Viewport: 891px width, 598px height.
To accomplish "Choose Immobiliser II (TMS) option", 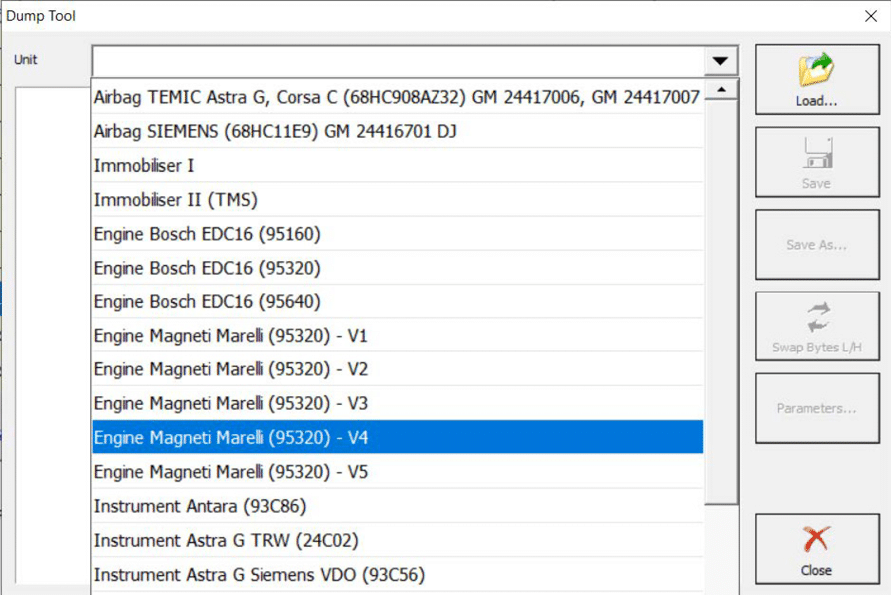I will coord(175,200).
